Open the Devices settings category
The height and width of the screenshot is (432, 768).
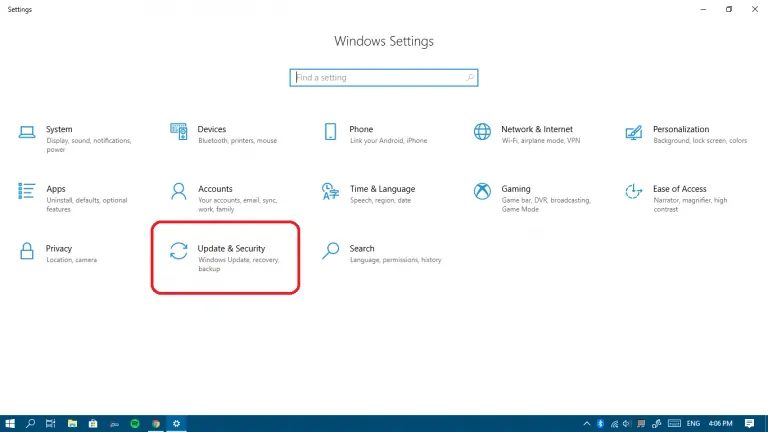pyautogui.click(x=224, y=134)
